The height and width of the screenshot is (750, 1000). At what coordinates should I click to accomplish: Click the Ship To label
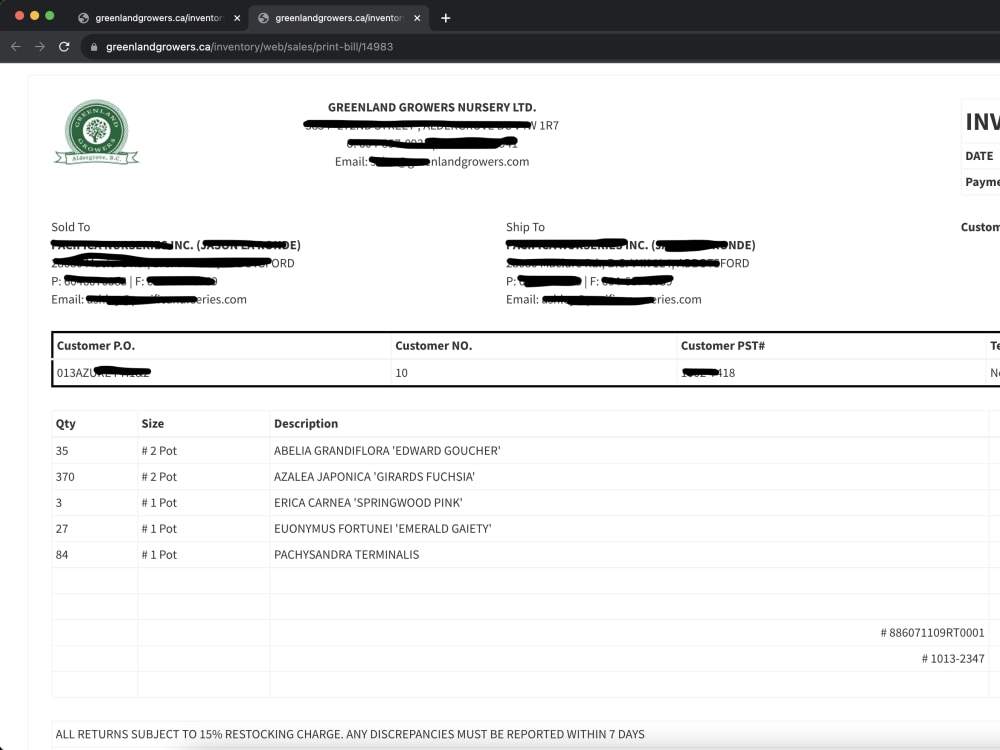tap(526, 227)
